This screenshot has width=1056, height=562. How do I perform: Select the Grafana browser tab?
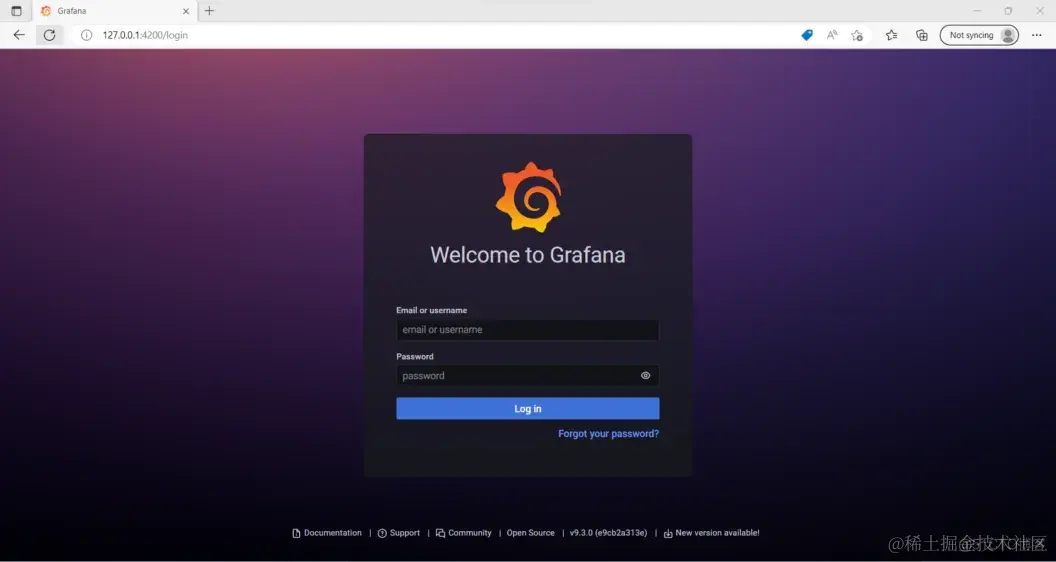114,11
